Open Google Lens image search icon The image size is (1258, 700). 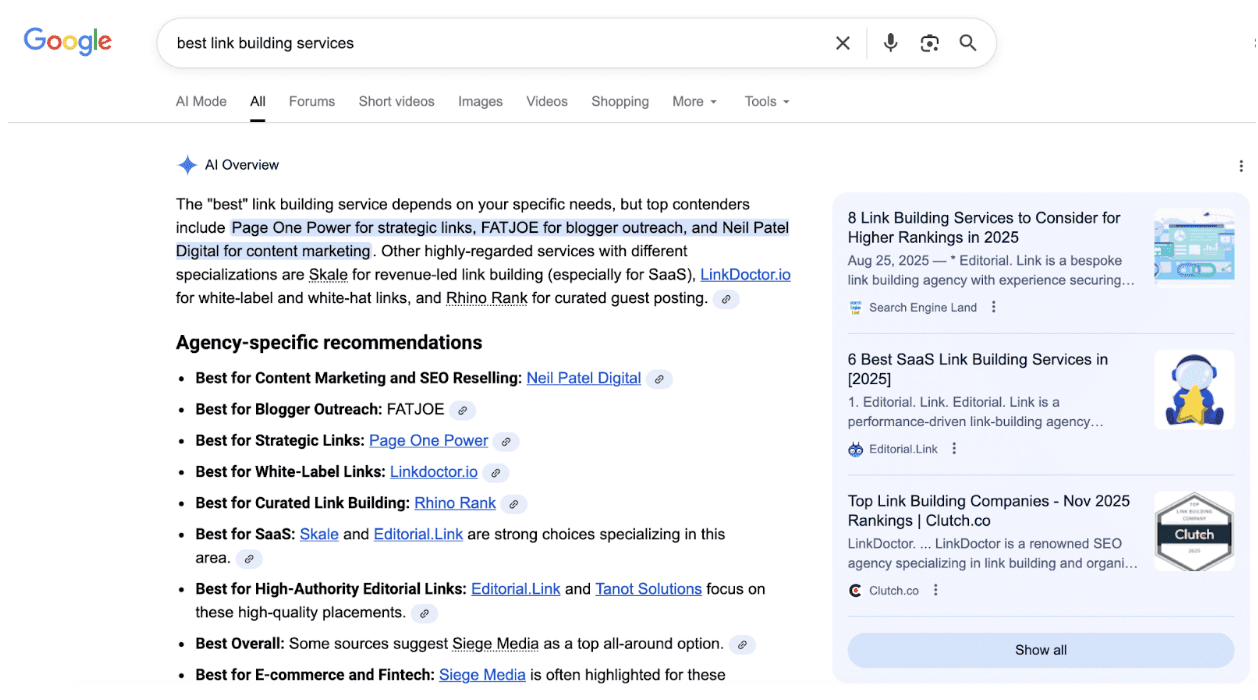tap(930, 43)
